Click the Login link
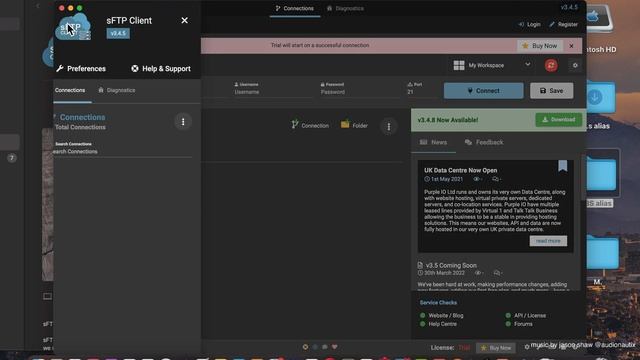Screen dimensions: 640x360 [x=529, y=24]
